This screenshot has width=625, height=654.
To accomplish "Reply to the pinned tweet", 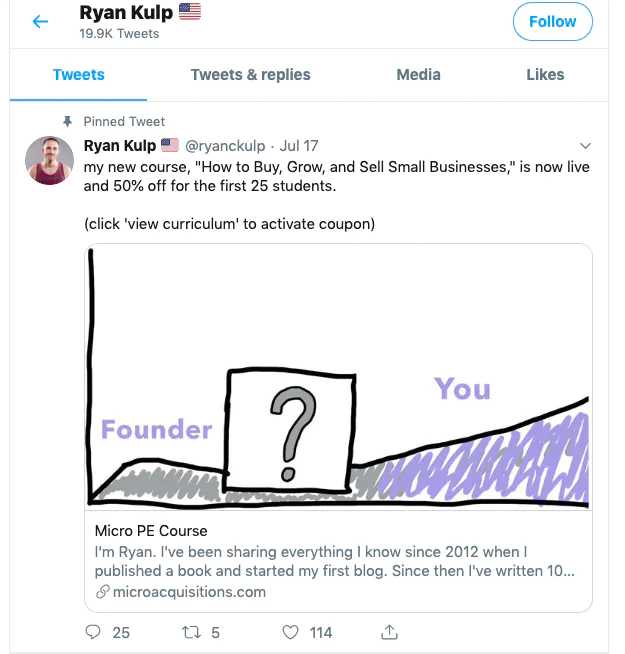I will 94,632.
